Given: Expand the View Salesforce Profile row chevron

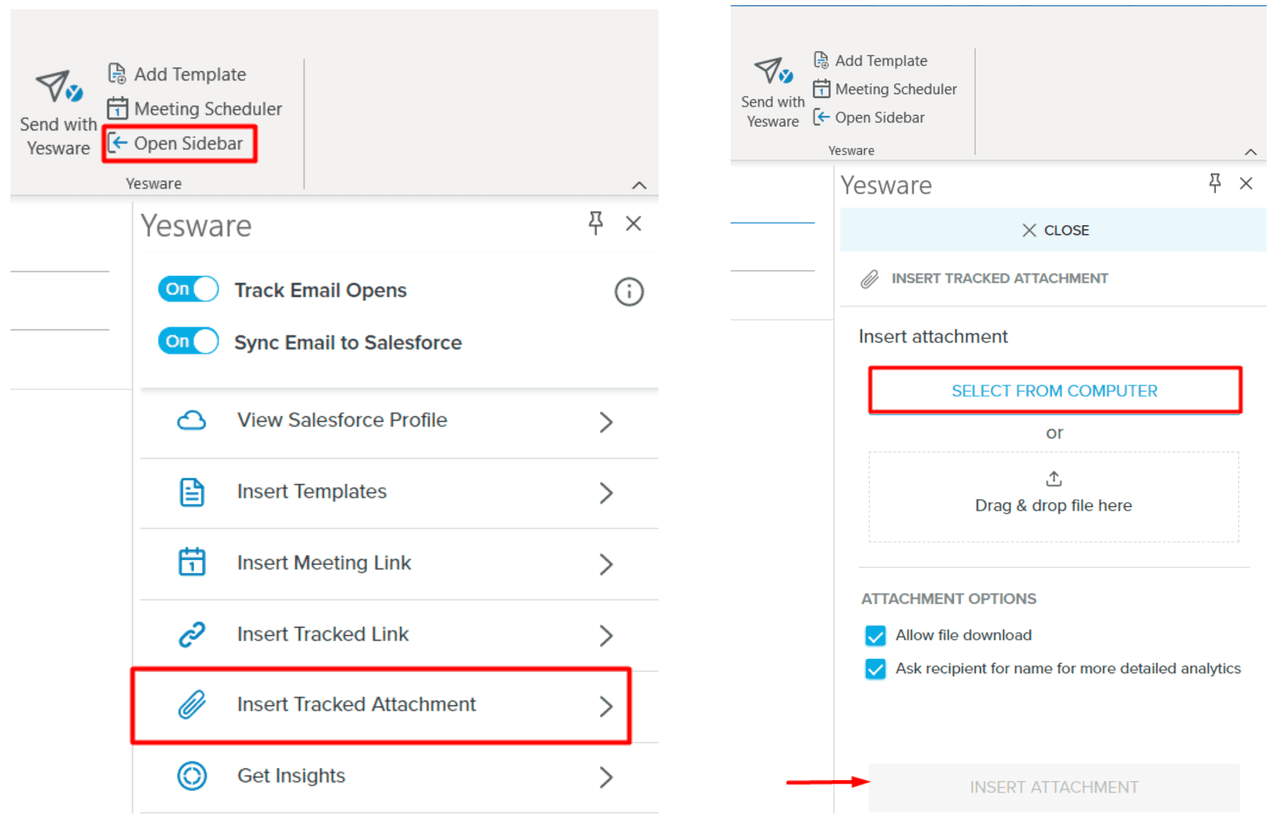Looking at the screenshot, I should coord(606,422).
